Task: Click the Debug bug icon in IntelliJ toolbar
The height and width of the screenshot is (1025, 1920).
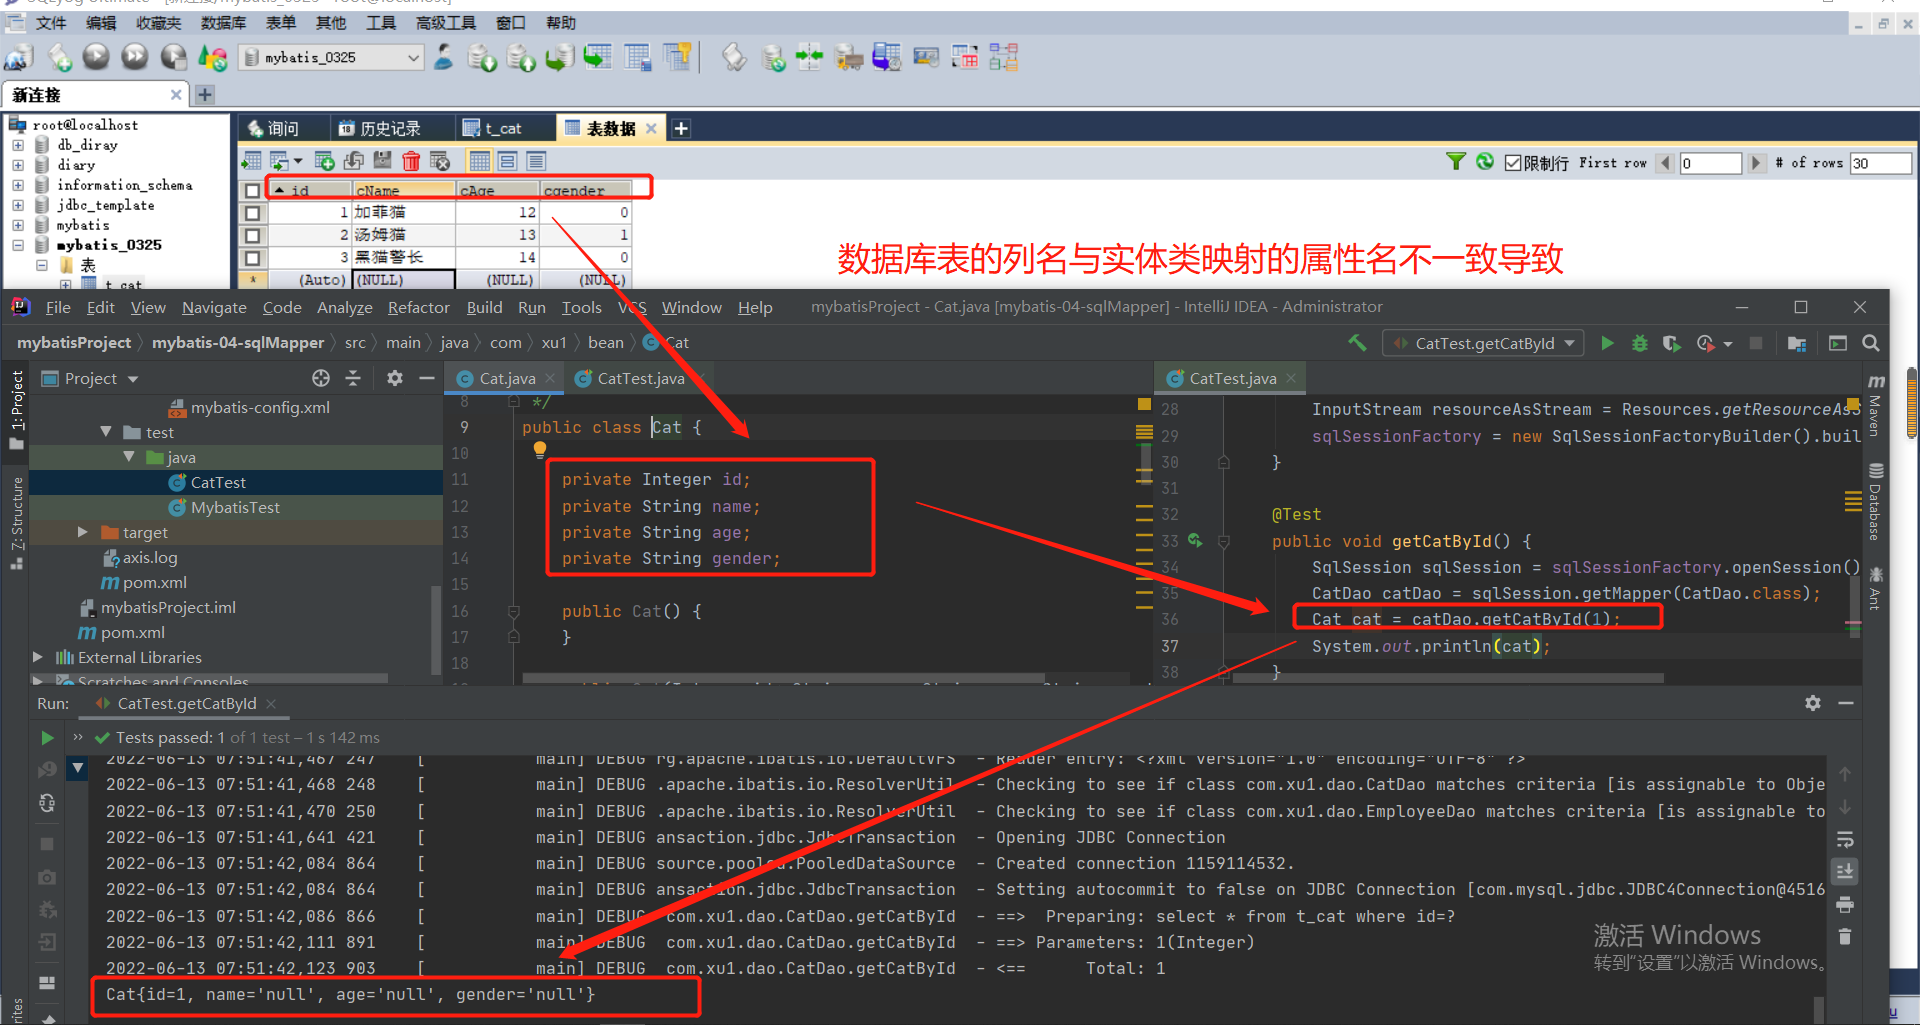Action: tap(1639, 343)
